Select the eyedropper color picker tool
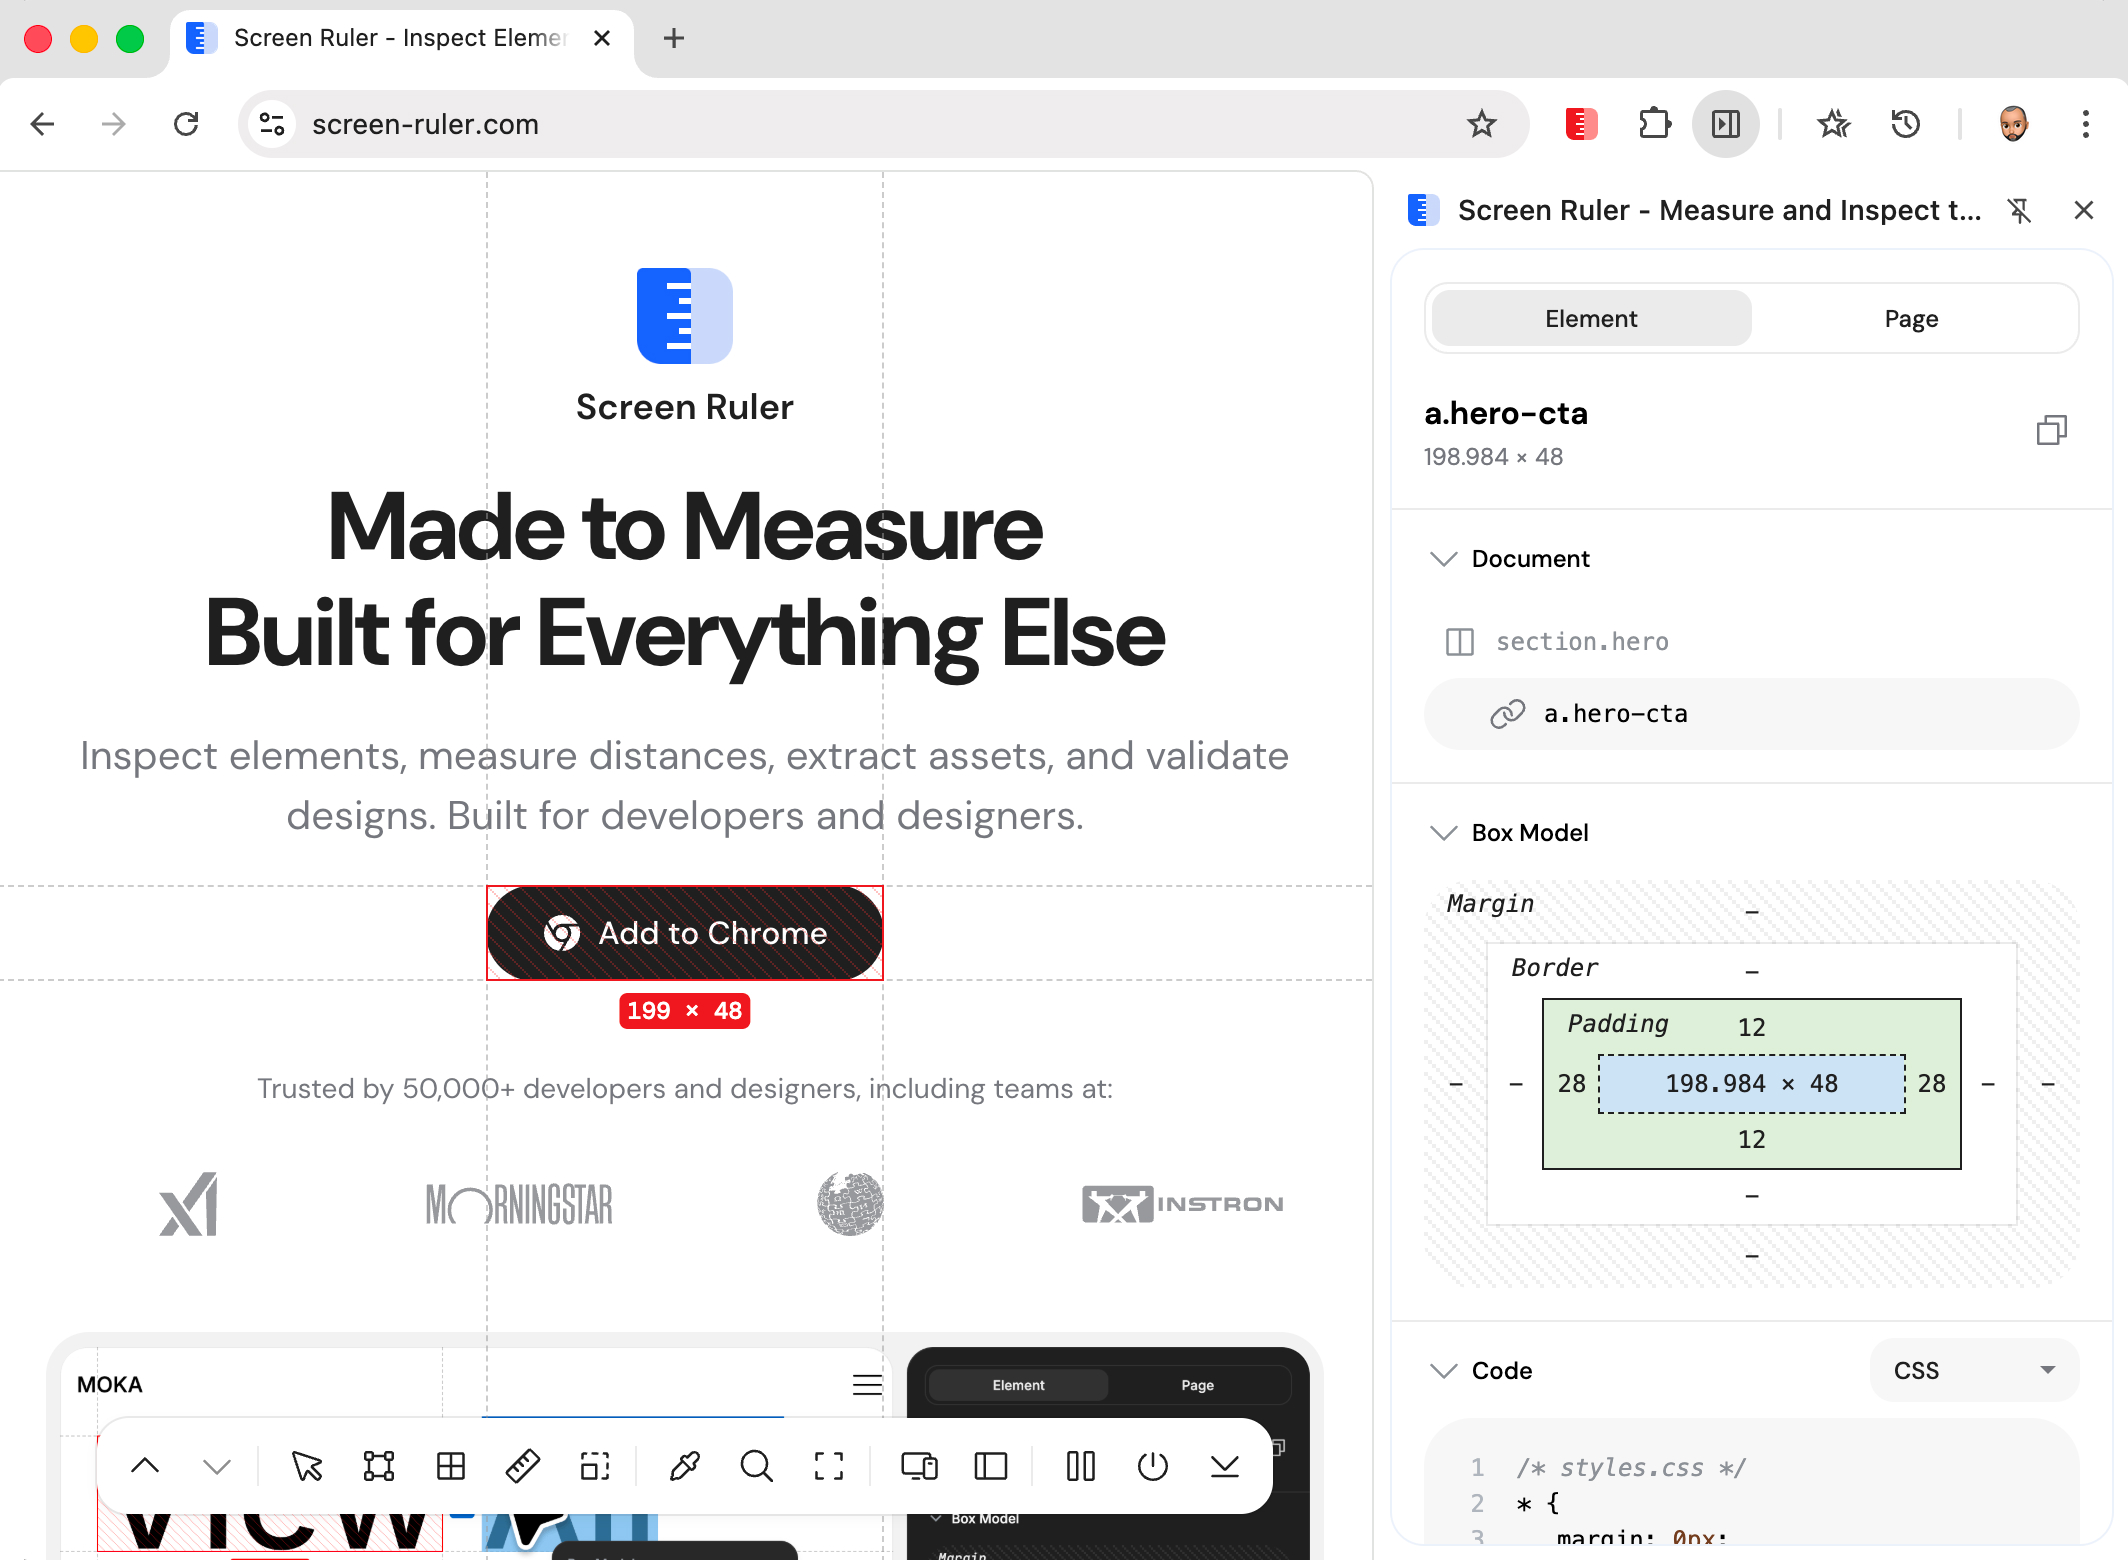This screenshot has height=1560, width=2128. tap(685, 1466)
